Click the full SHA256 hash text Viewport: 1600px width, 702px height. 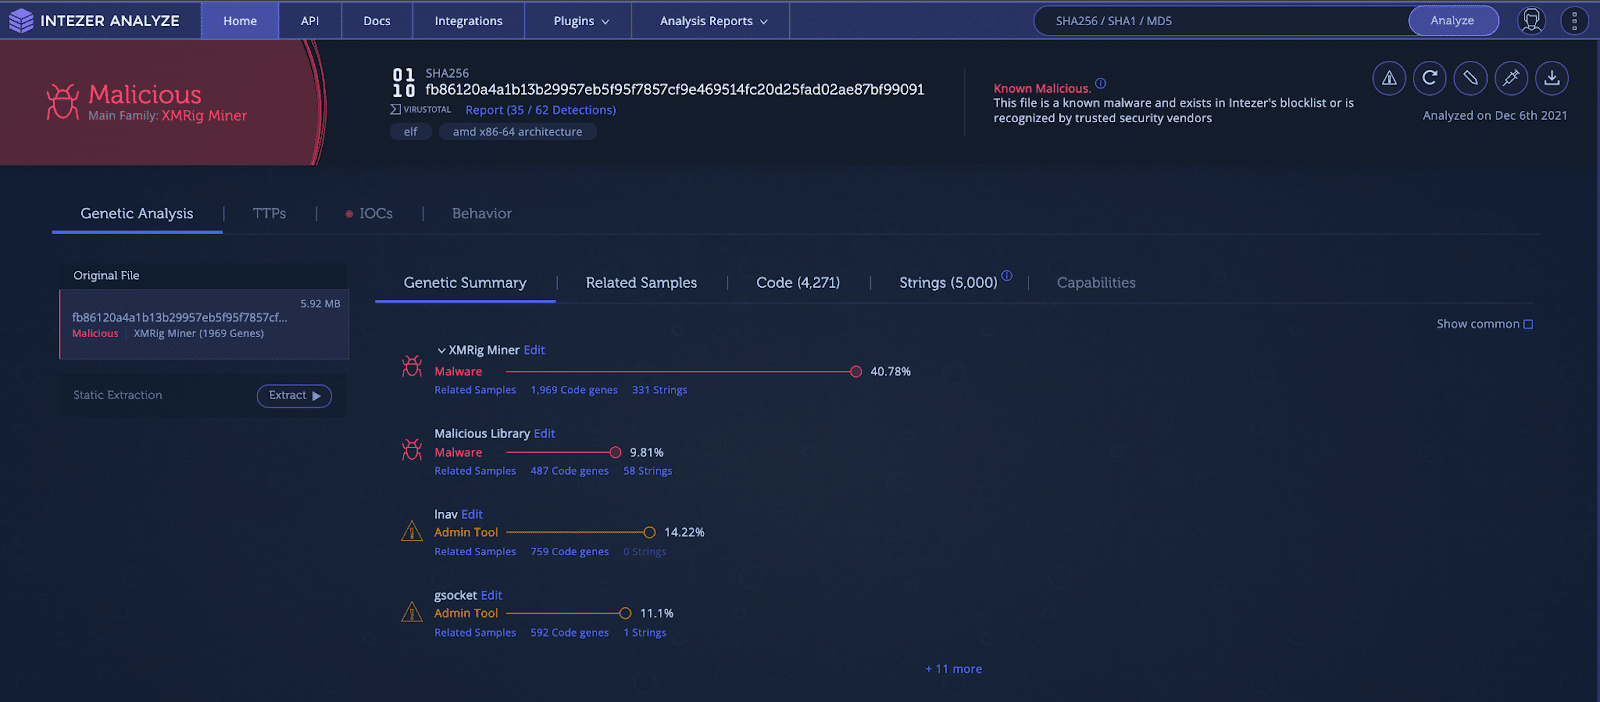[675, 90]
